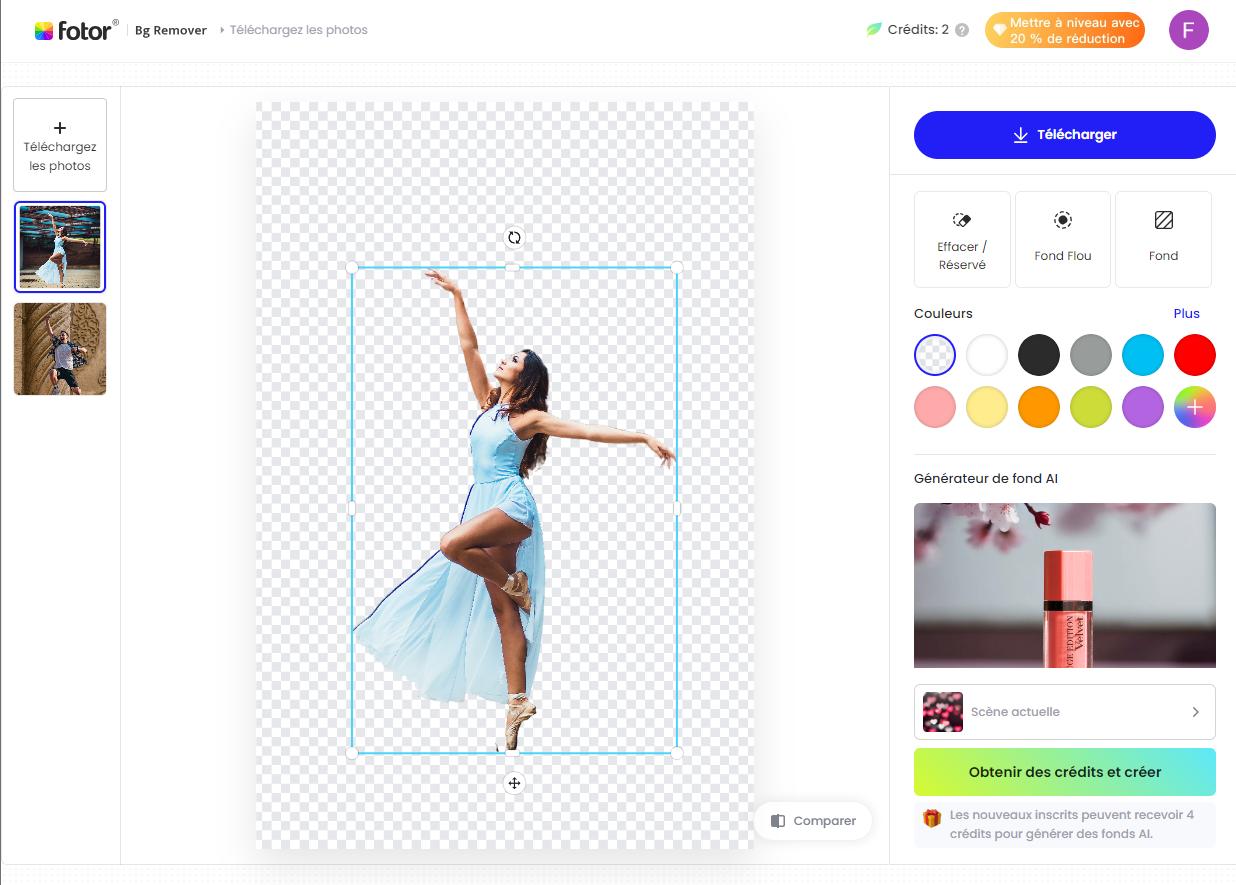Click the Fotor logo
Image resolution: width=1236 pixels, height=885 pixels.
(75, 29)
